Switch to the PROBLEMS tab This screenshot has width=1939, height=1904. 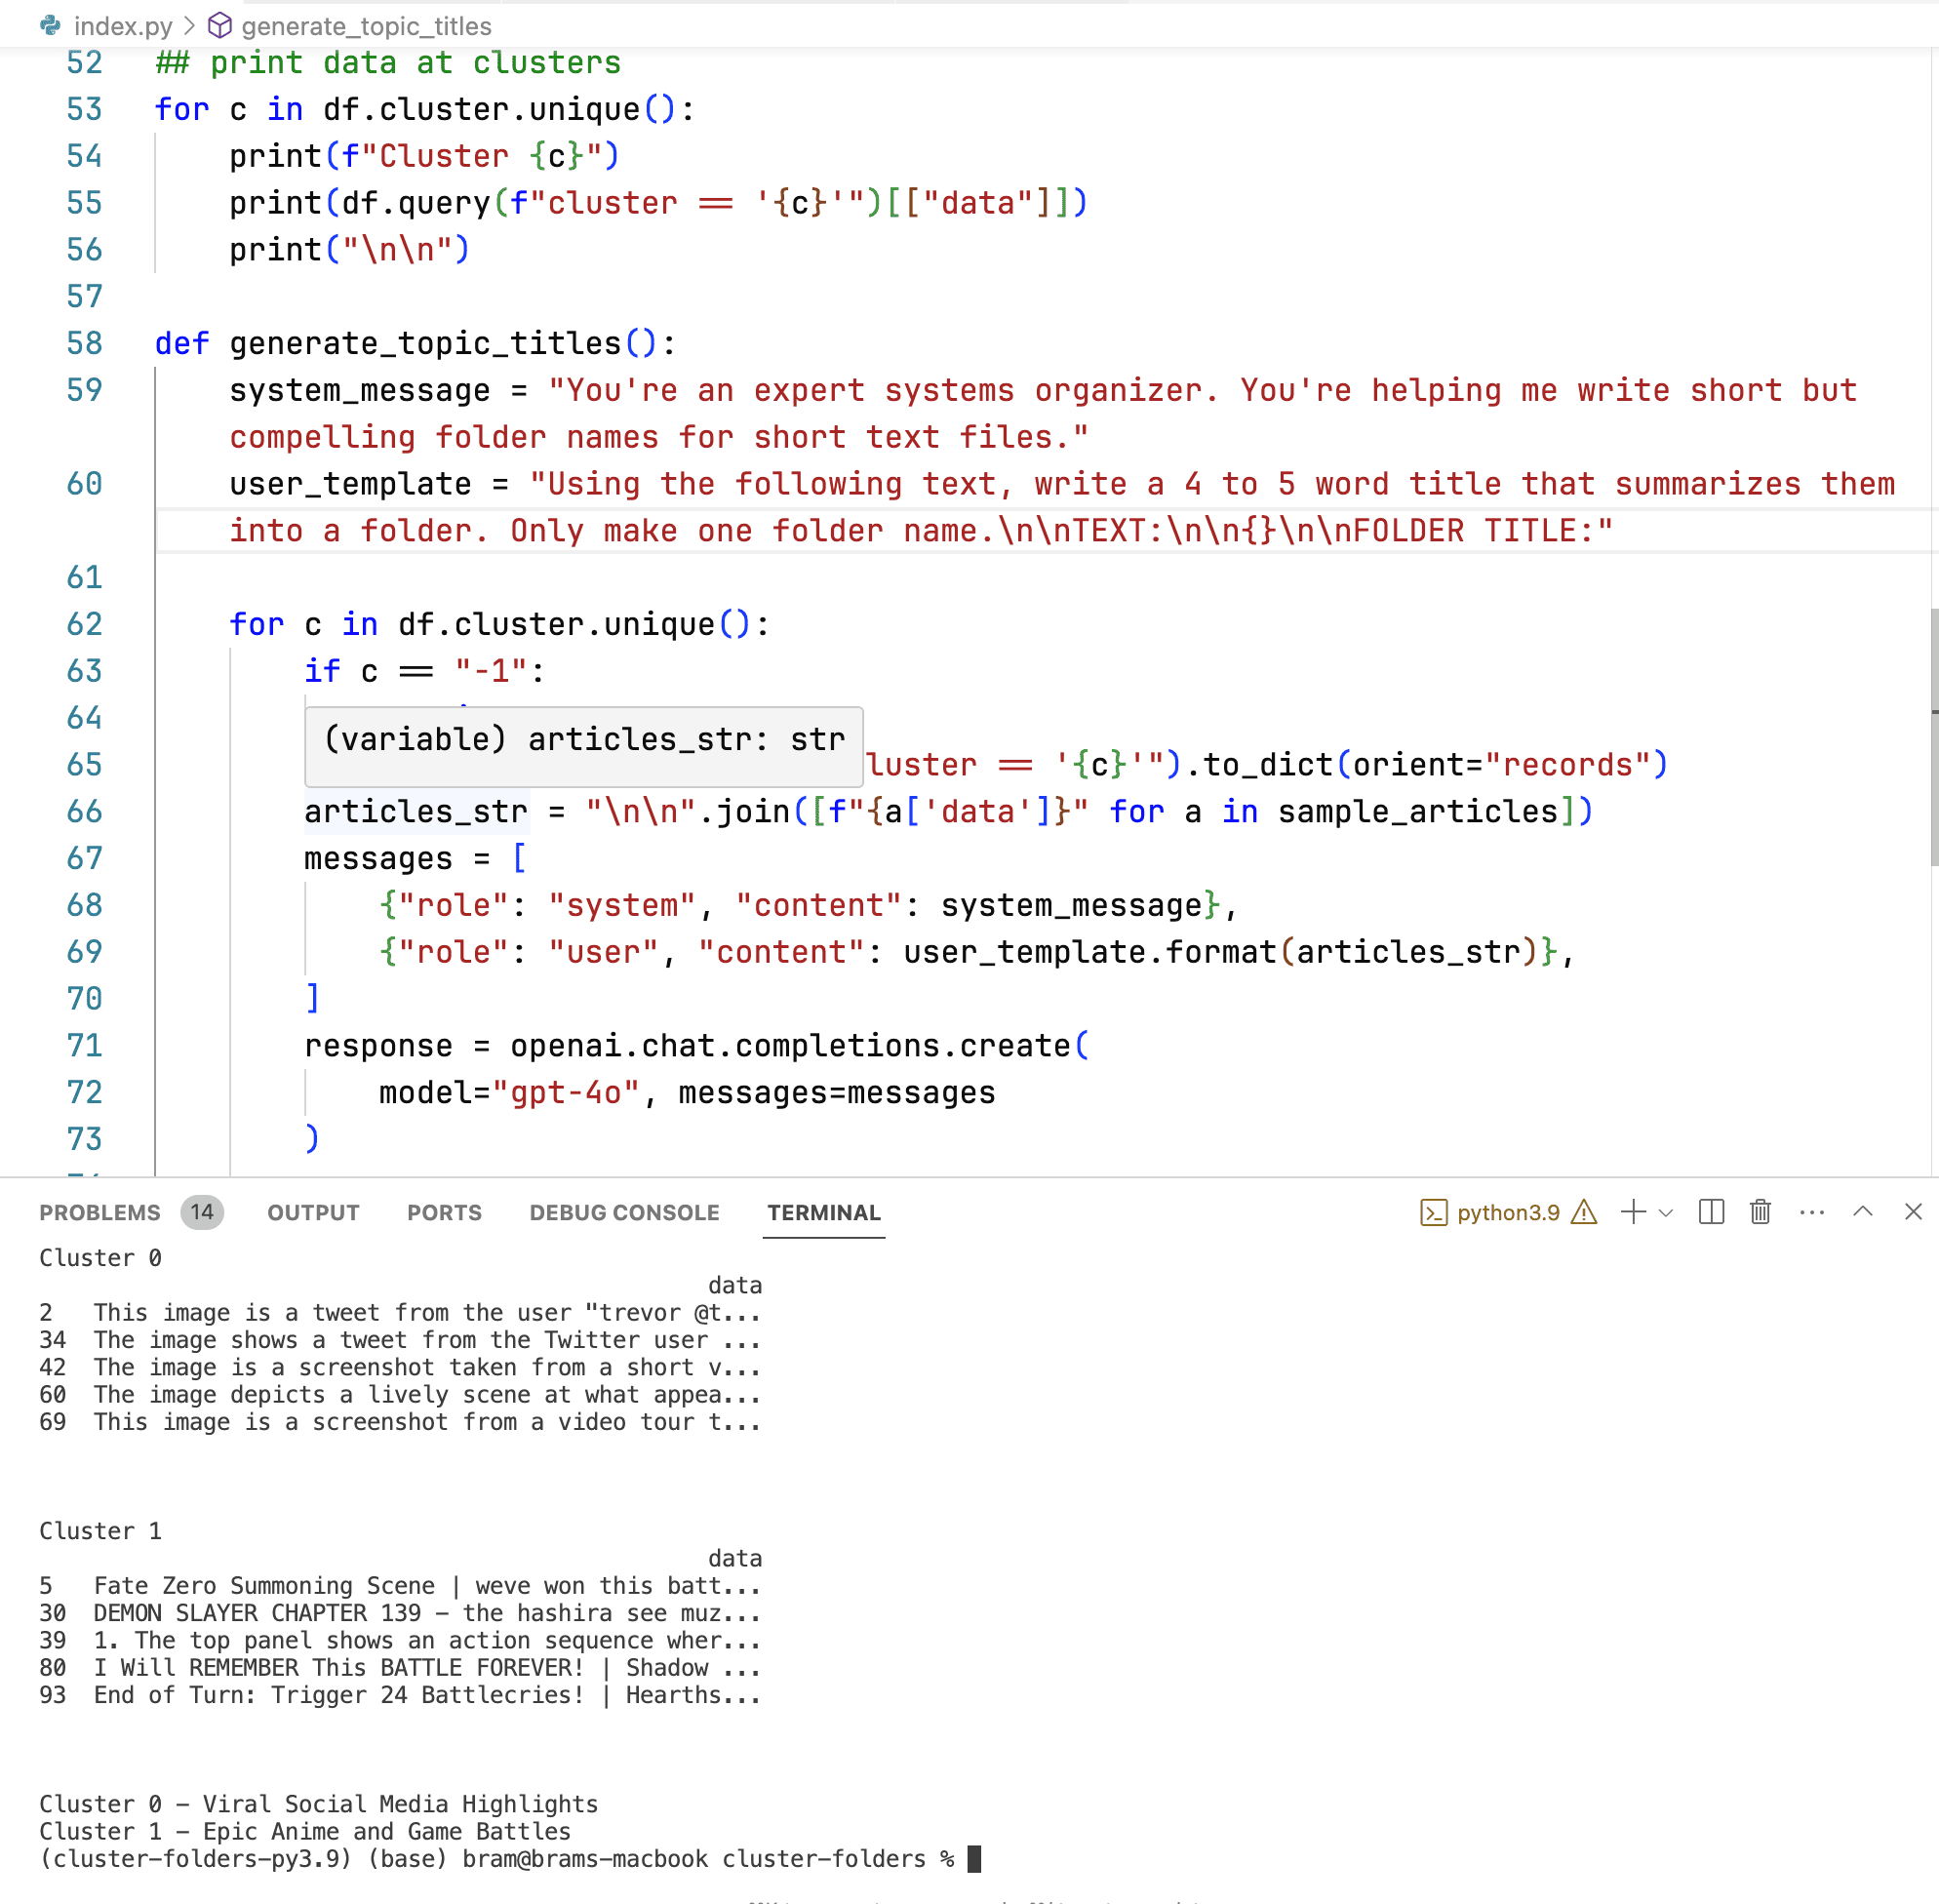(x=99, y=1213)
